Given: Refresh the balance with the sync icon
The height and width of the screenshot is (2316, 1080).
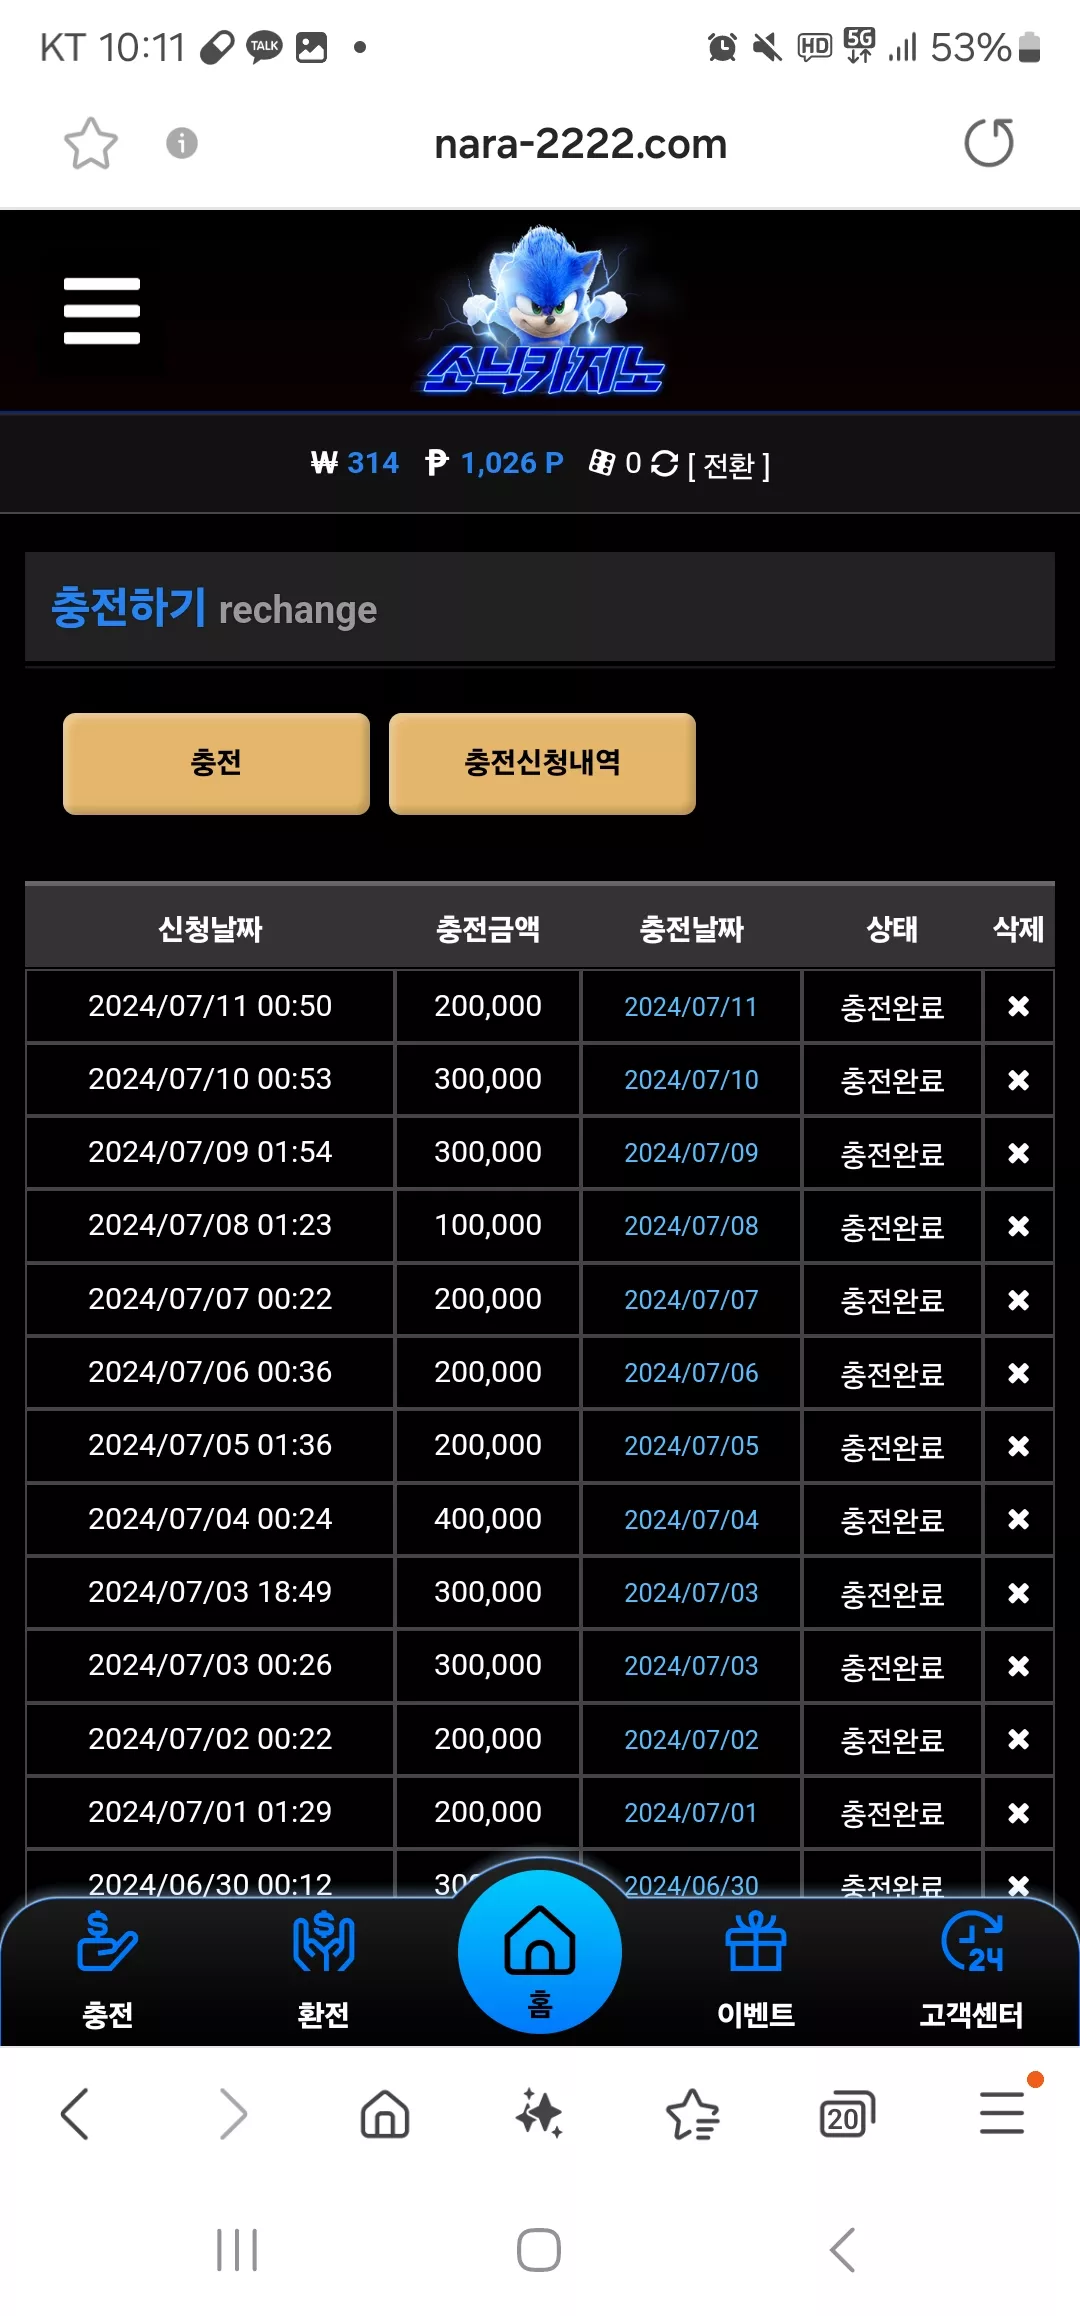Looking at the screenshot, I should pyautogui.click(x=664, y=463).
